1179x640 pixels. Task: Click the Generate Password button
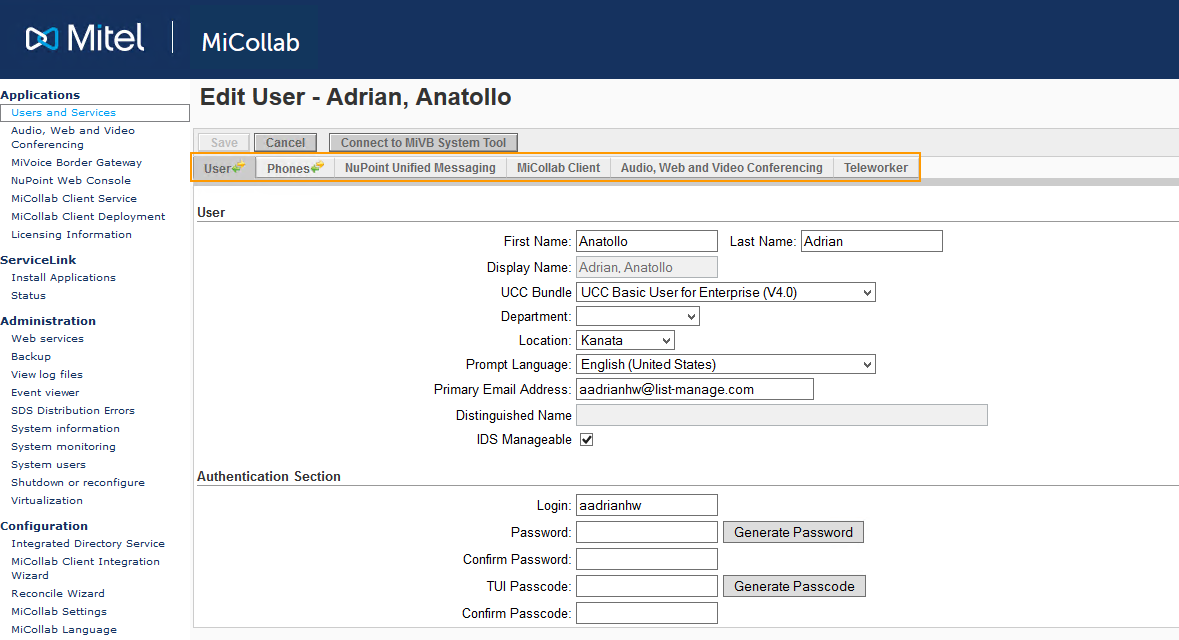pyautogui.click(x=793, y=532)
